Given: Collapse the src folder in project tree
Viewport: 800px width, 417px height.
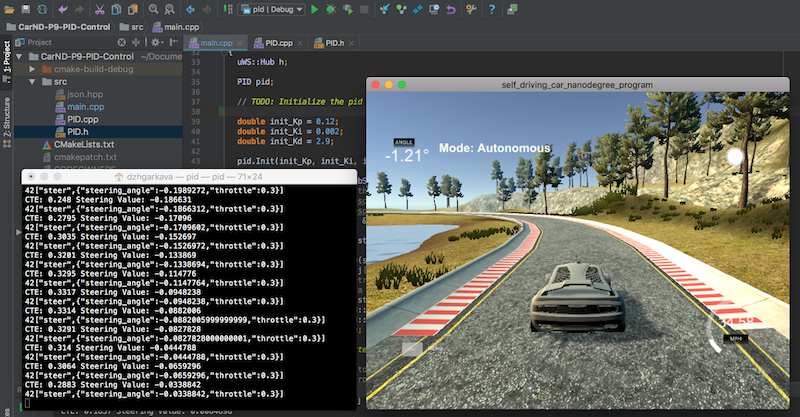Looking at the screenshot, I should [32, 82].
